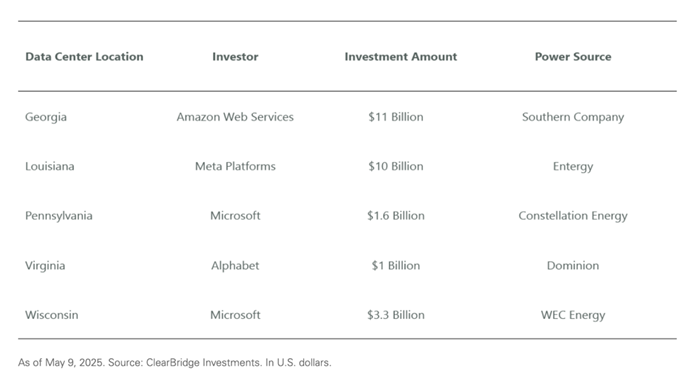Image resolution: width=694 pixels, height=377 pixels.
Task: Select the Southern Company cell
Action: 573,117
